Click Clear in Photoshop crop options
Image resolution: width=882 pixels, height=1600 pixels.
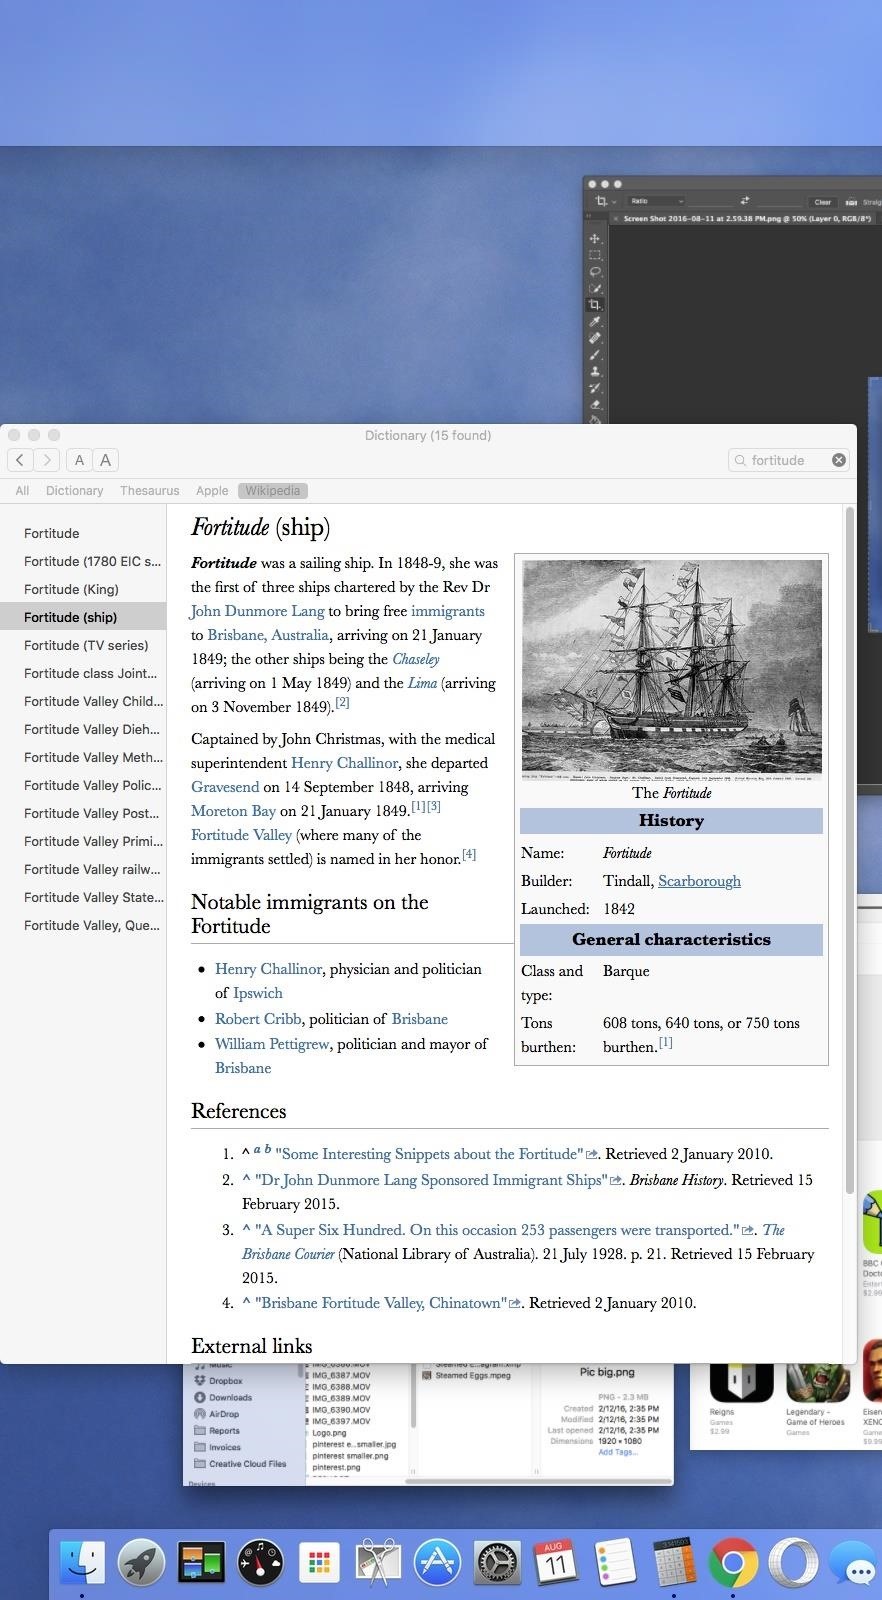[822, 202]
